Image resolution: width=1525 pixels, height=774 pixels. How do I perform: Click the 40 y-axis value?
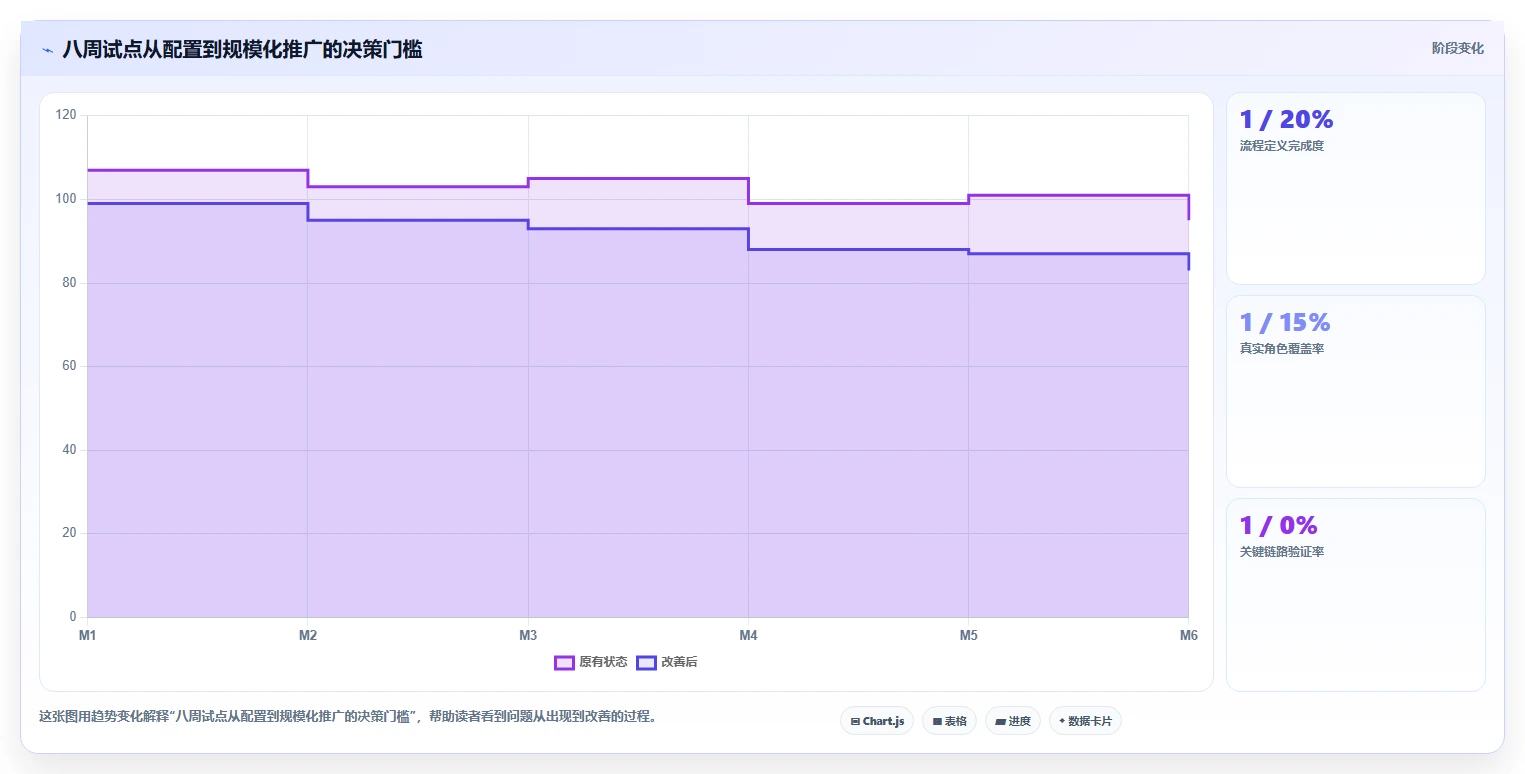pyautogui.click(x=69, y=450)
